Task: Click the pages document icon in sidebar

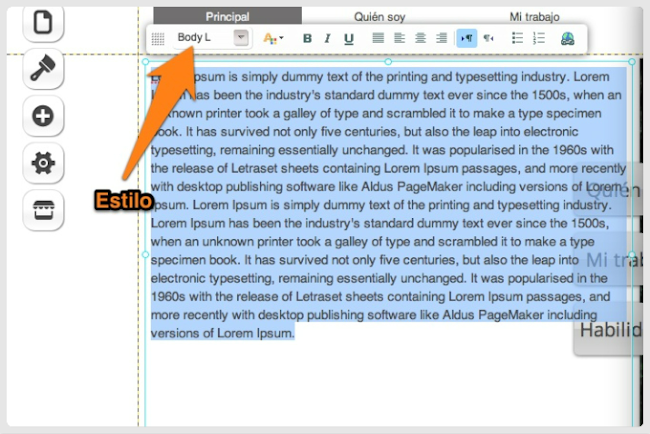Action: tap(43, 21)
